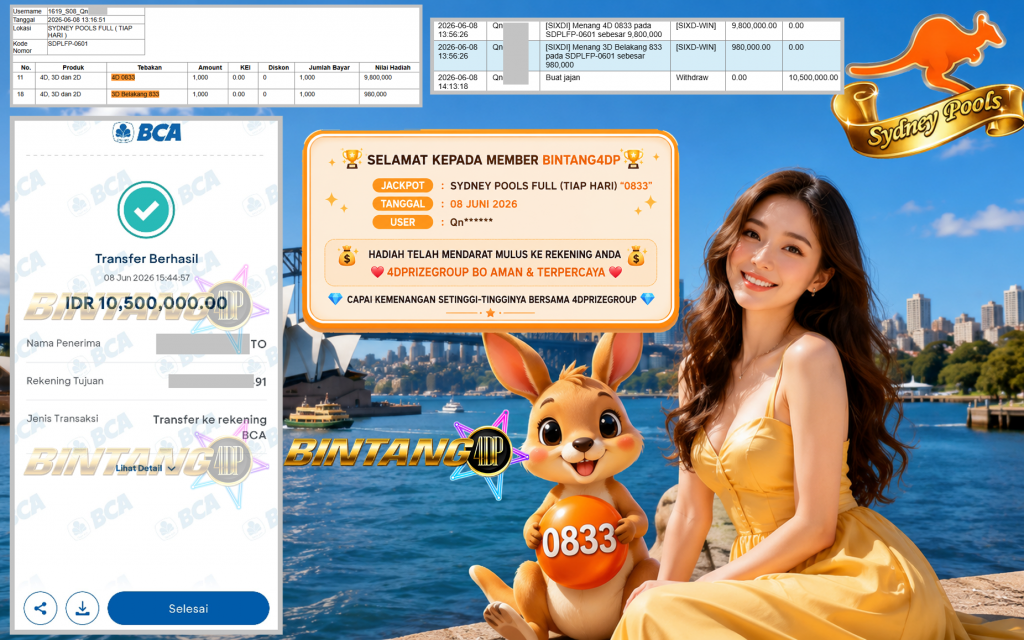Select the Transfer Berhasil heading

click(x=146, y=259)
